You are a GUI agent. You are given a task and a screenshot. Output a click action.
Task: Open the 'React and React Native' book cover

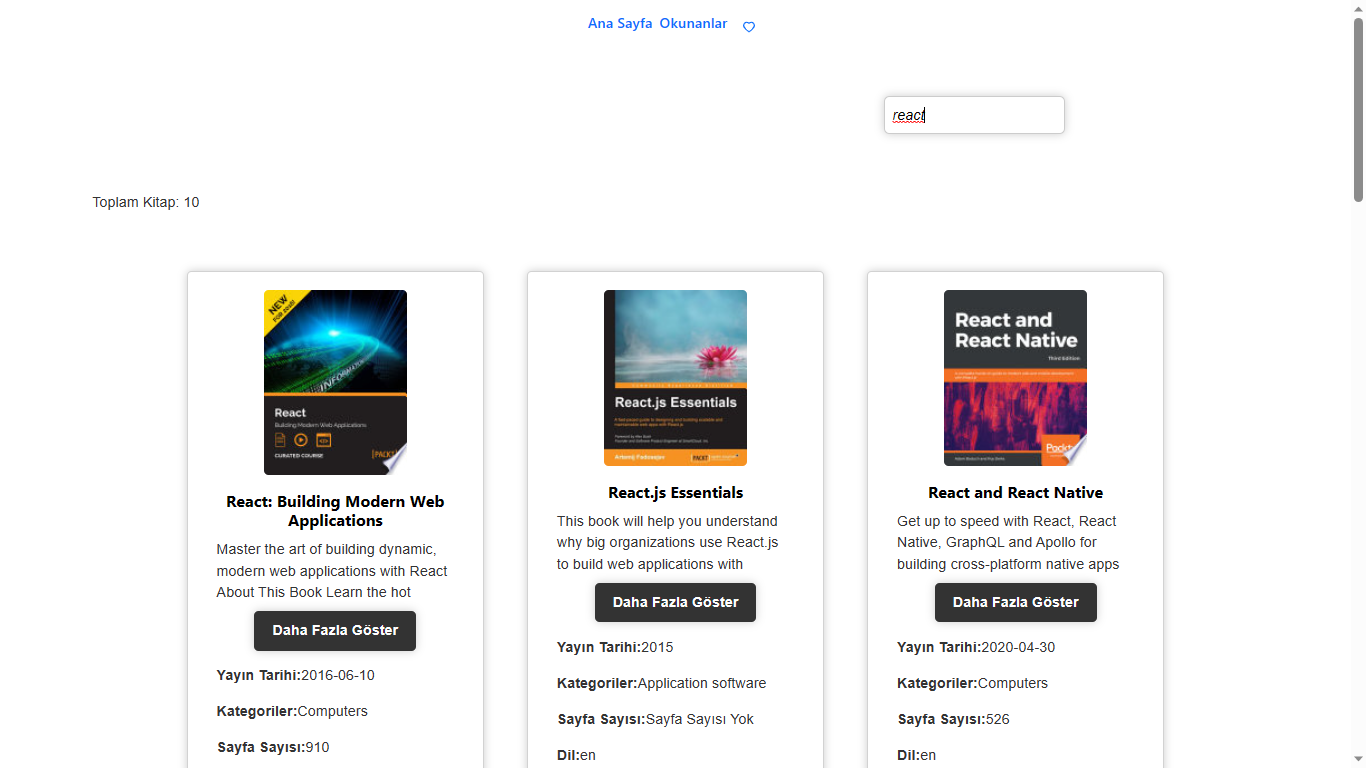[x=1015, y=378]
